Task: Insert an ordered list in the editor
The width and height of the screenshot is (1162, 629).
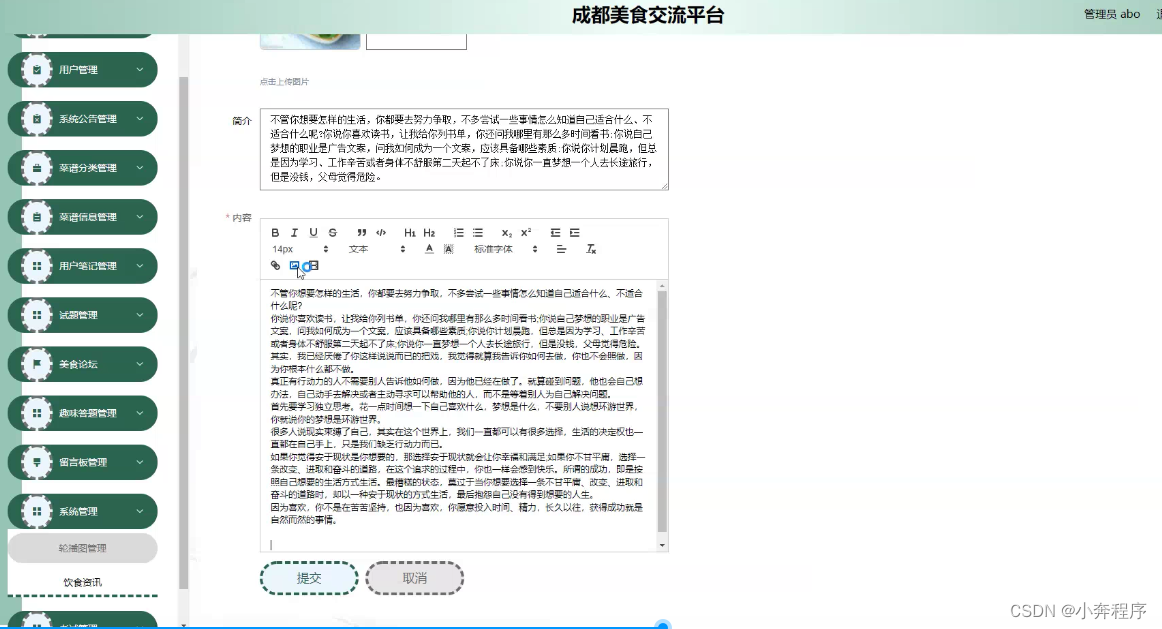Action: (x=459, y=233)
